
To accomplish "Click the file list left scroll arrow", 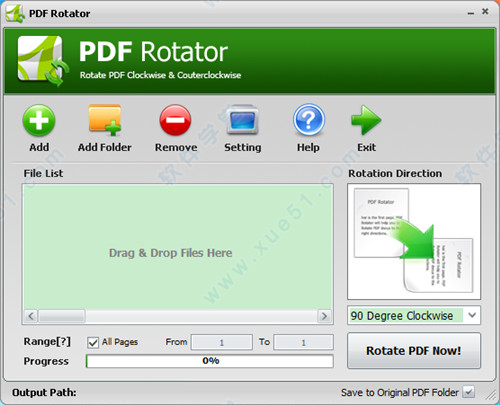I will pyautogui.click(x=31, y=316).
